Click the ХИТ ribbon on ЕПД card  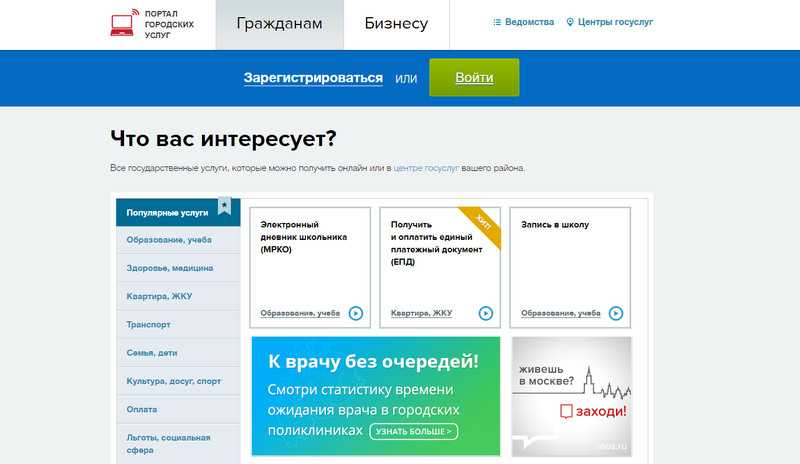pyautogui.click(x=484, y=223)
